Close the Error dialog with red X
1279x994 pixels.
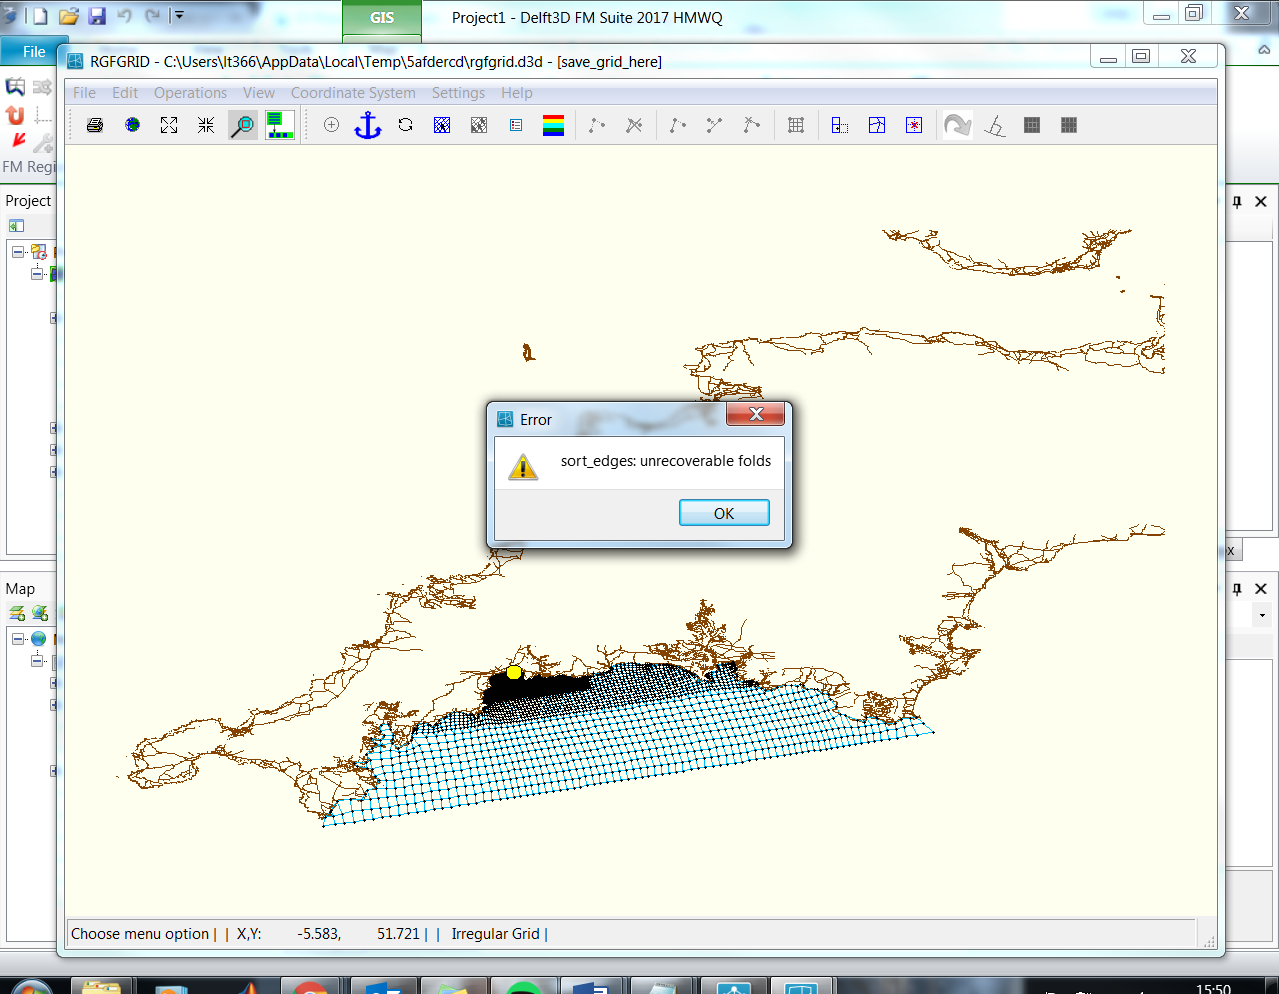[755, 414]
